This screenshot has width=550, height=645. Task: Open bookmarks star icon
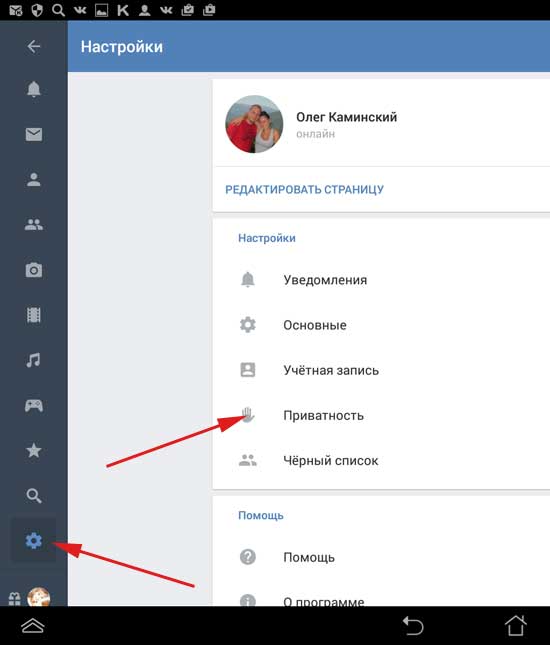pyautogui.click(x=34, y=451)
